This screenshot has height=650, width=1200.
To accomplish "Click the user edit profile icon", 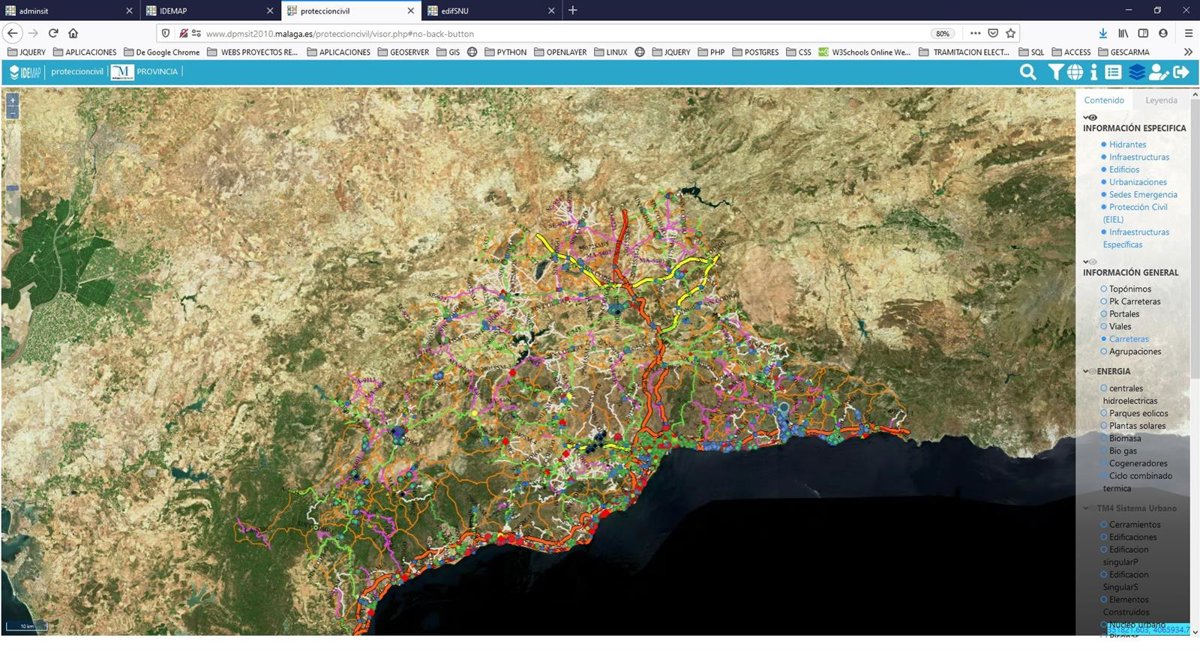I will pos(1158,72).
